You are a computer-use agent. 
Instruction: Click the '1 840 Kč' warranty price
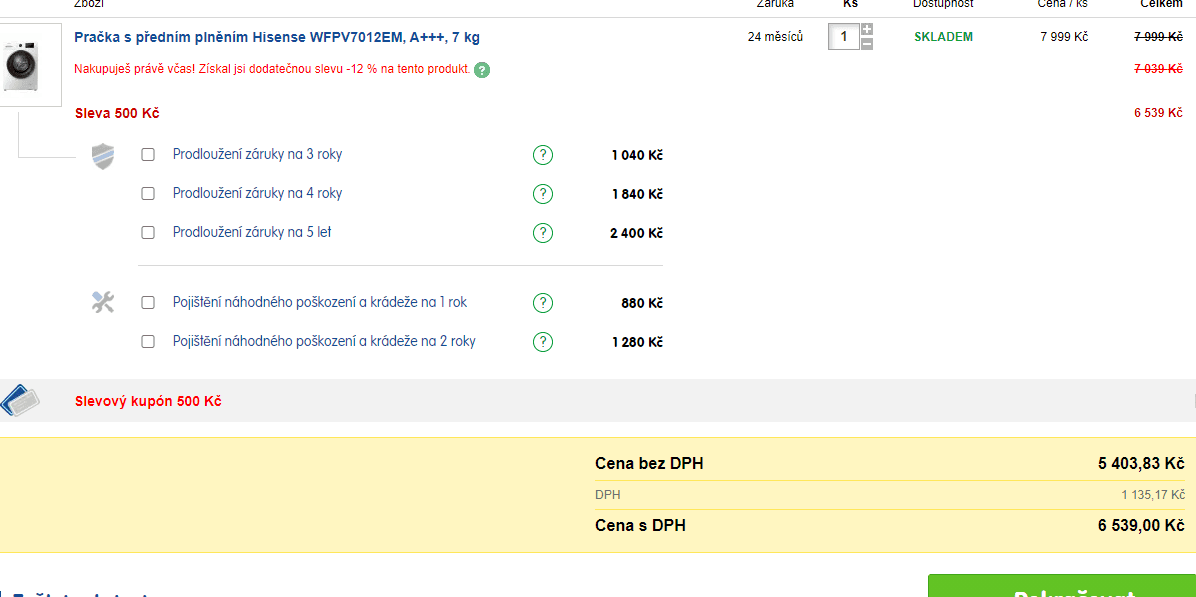[x=637, y=194]
